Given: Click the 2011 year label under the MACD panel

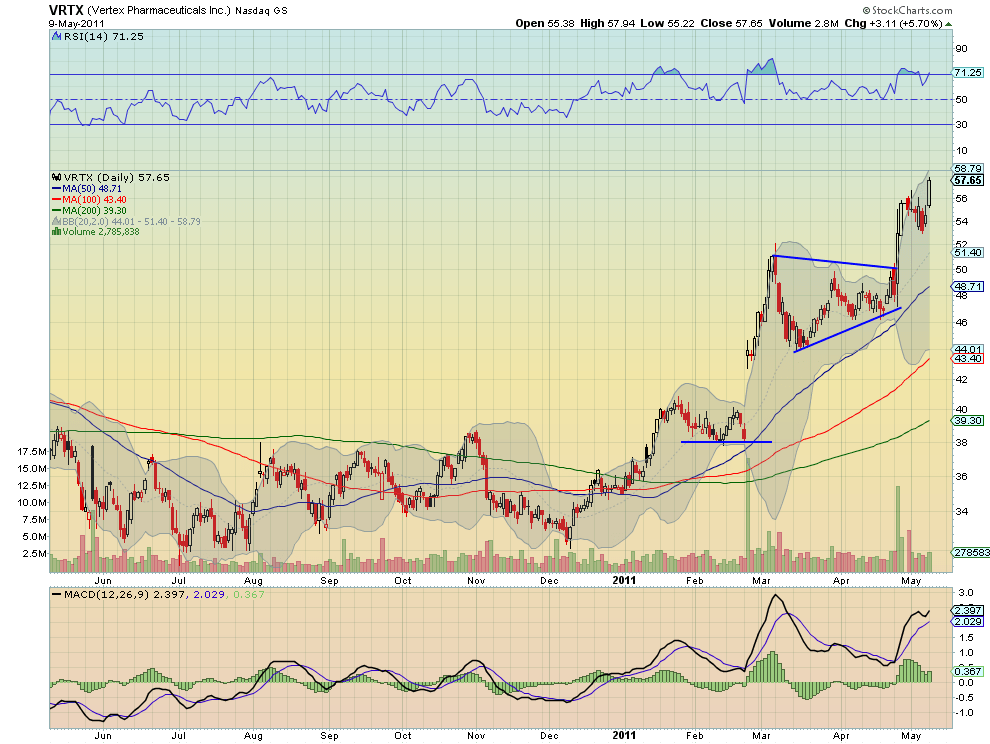Looking at the screenshot, I should [624, 735].
